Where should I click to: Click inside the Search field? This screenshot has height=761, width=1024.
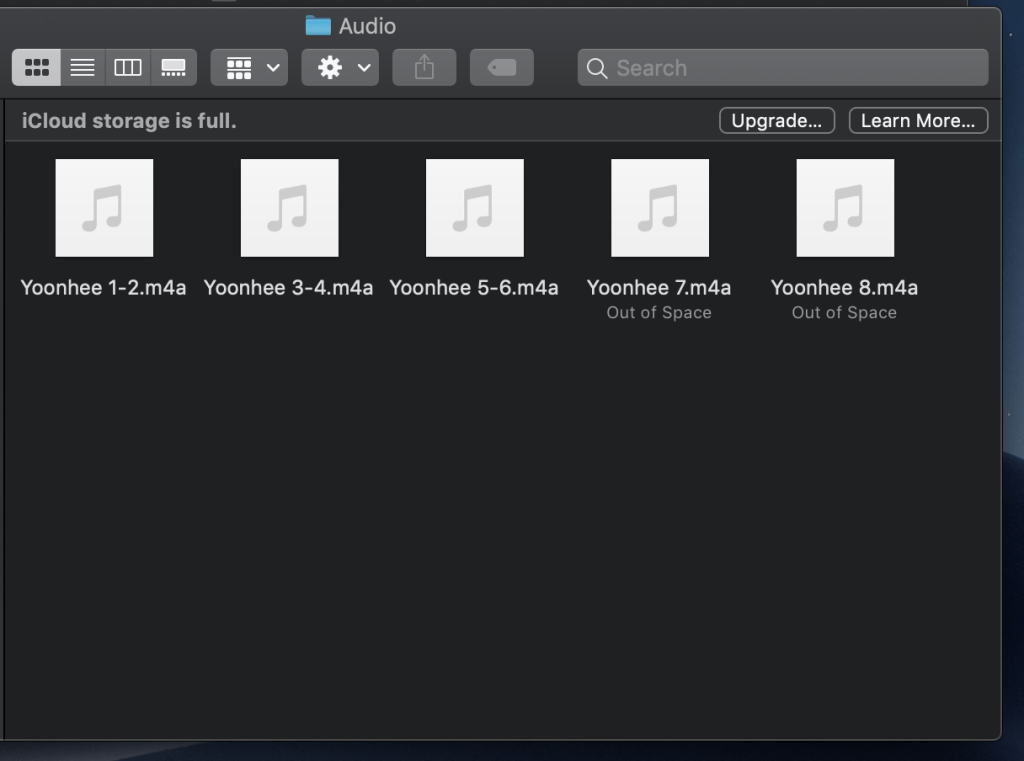[x=790, y=68]
